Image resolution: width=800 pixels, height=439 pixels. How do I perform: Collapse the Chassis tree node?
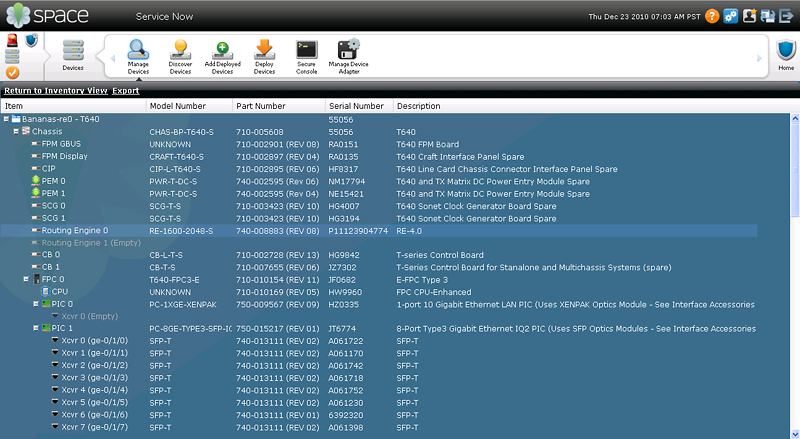click(x=16, y=131)
